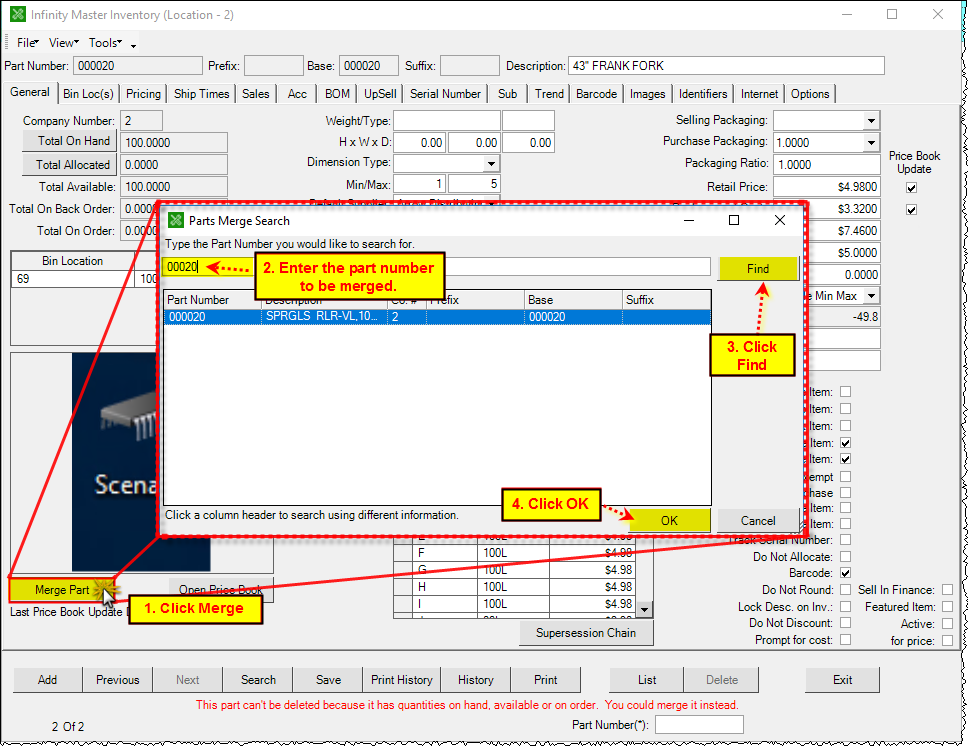Viewport: 968px width, 746px height.
Task: Expand the Purchase Packaging dropdown
Action: point(870,143)
